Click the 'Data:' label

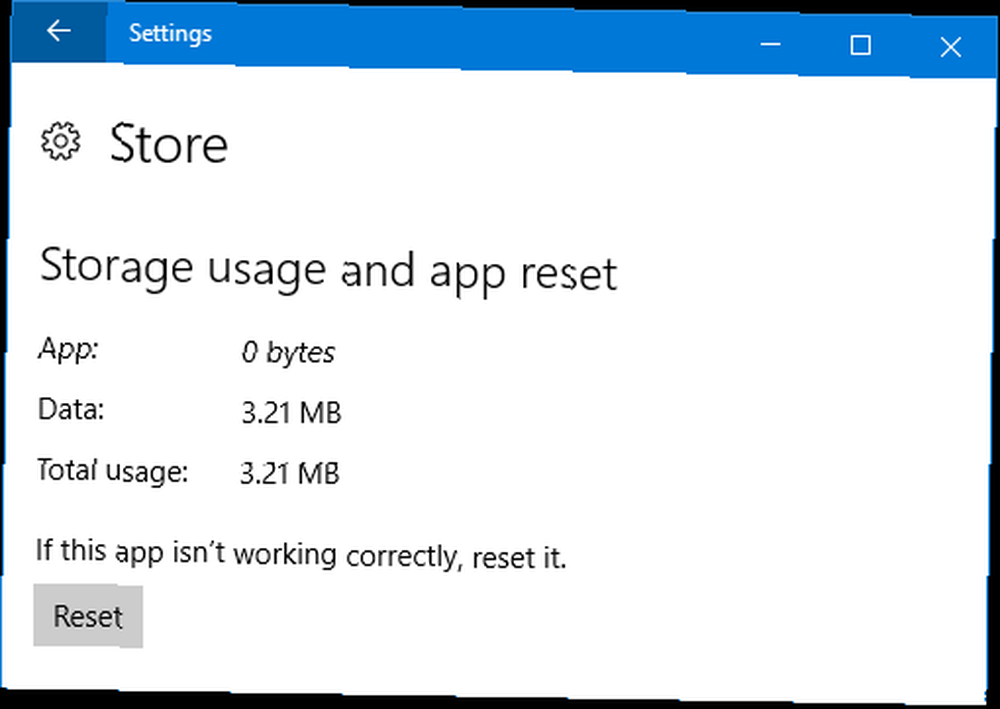pos(71,409)
